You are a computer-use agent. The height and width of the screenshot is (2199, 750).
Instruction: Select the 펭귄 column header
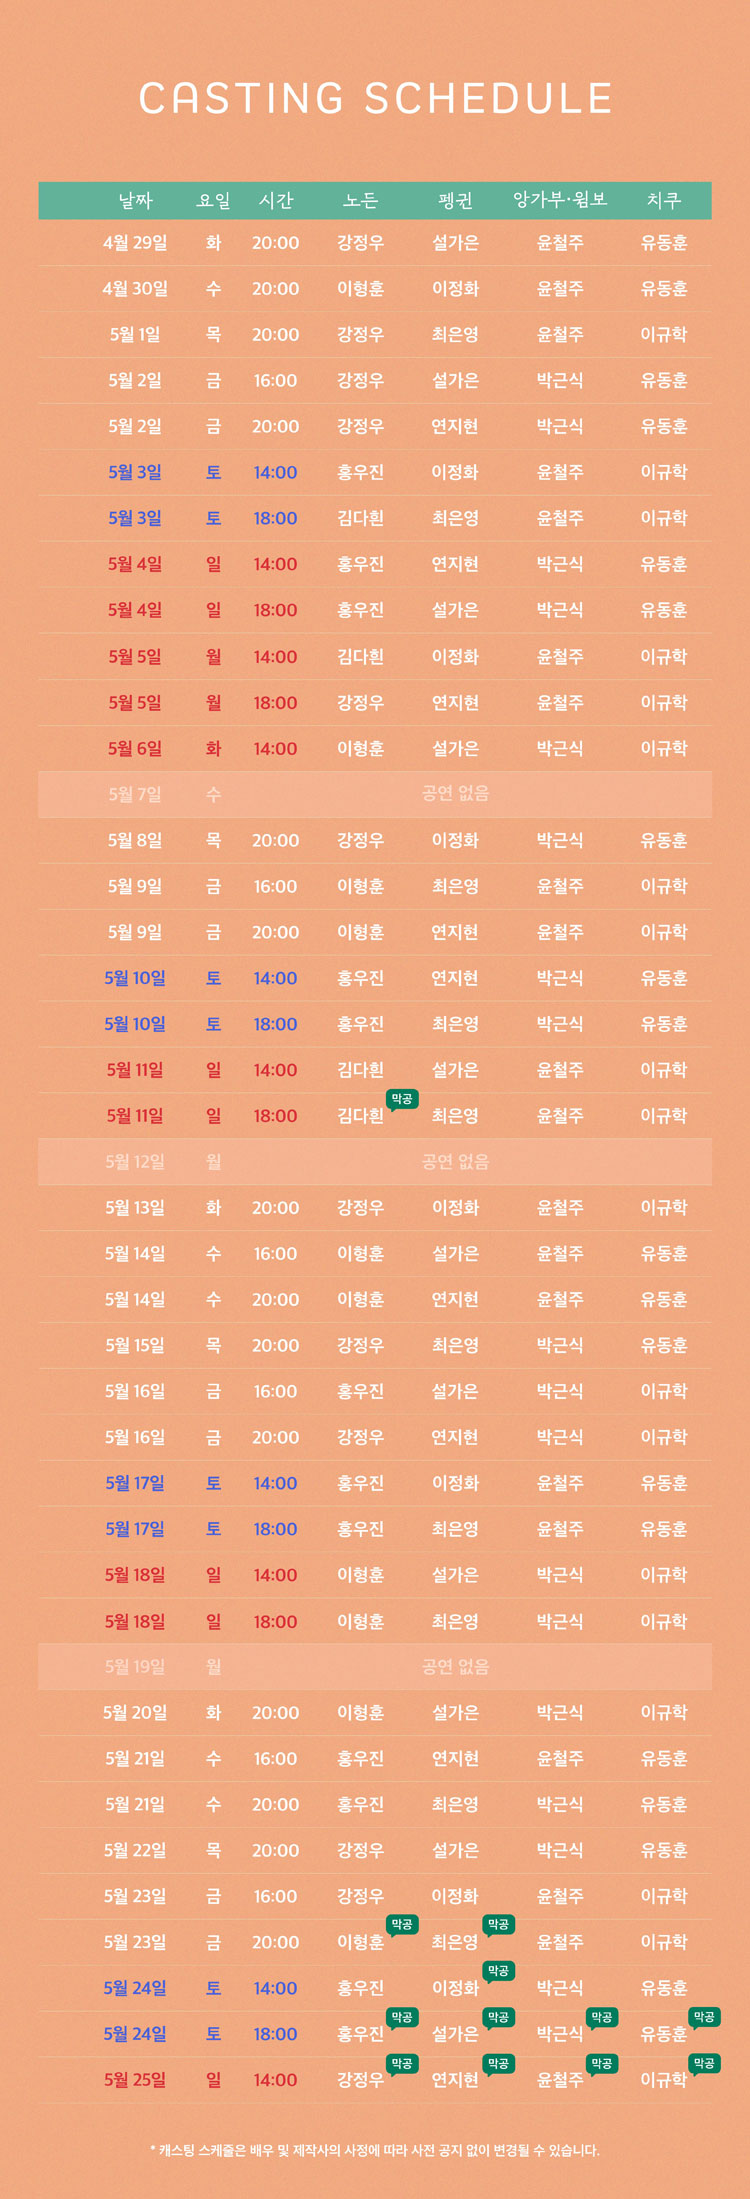coord(455,200)
